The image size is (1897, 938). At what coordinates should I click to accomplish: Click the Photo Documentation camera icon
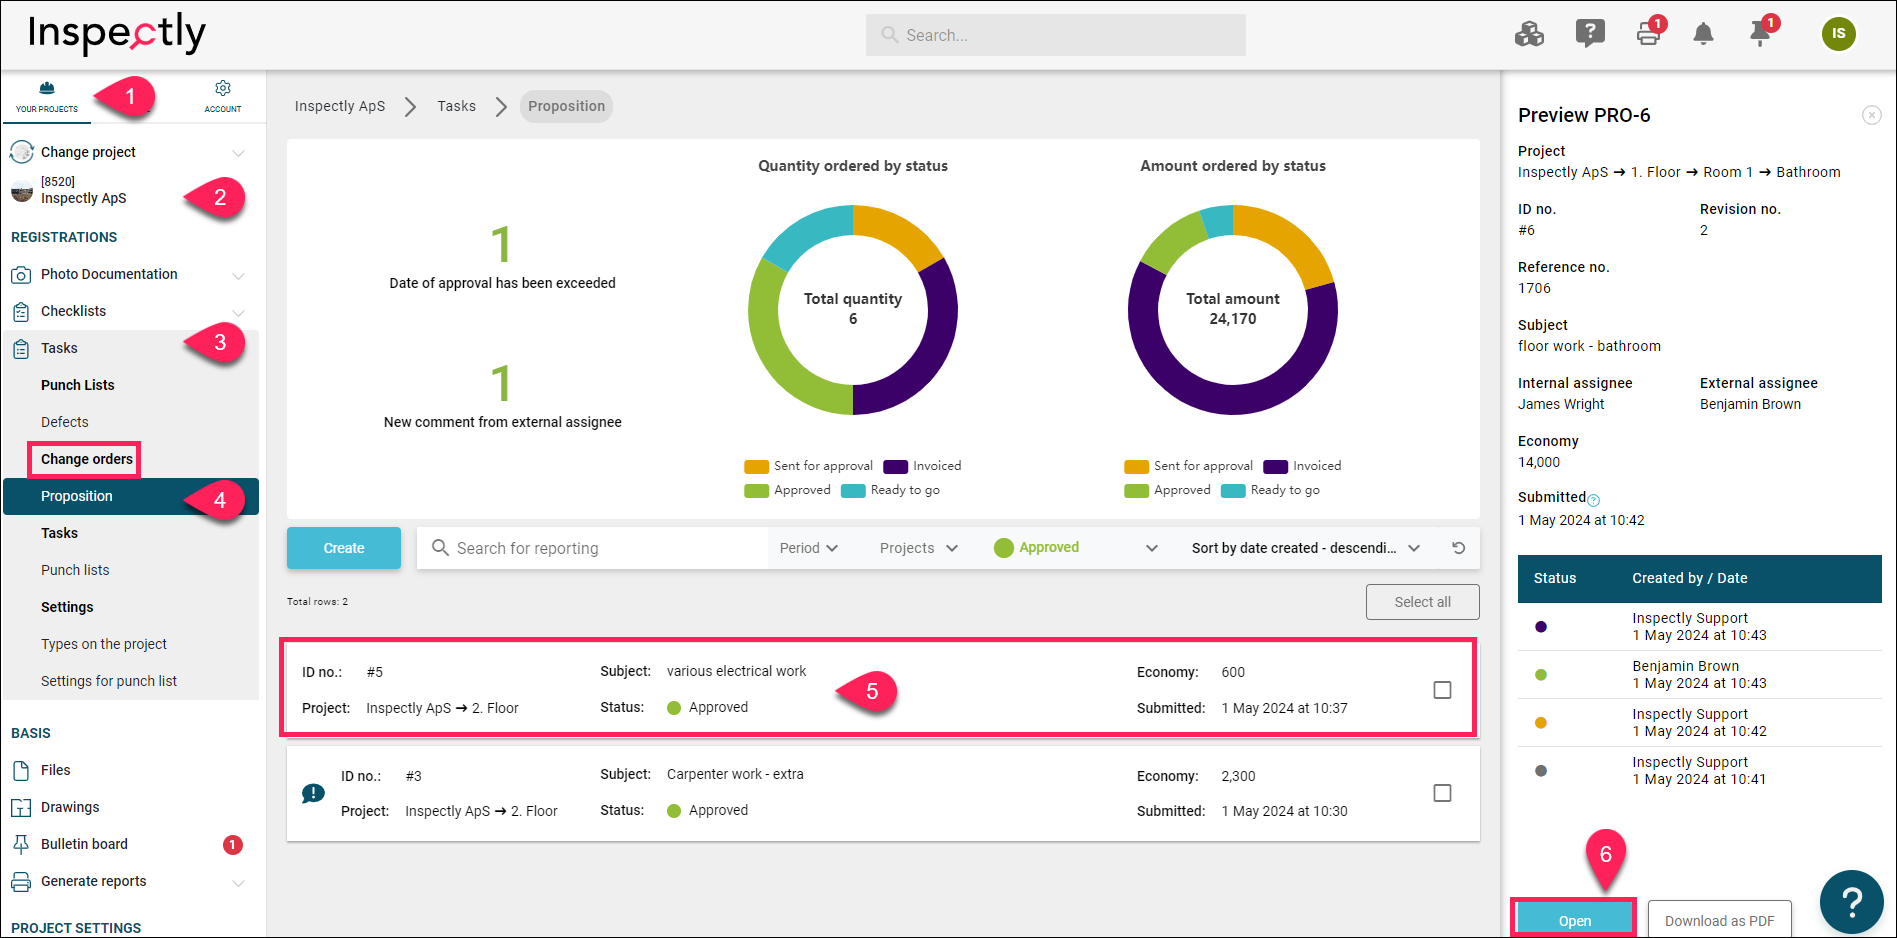pos(21,275)
